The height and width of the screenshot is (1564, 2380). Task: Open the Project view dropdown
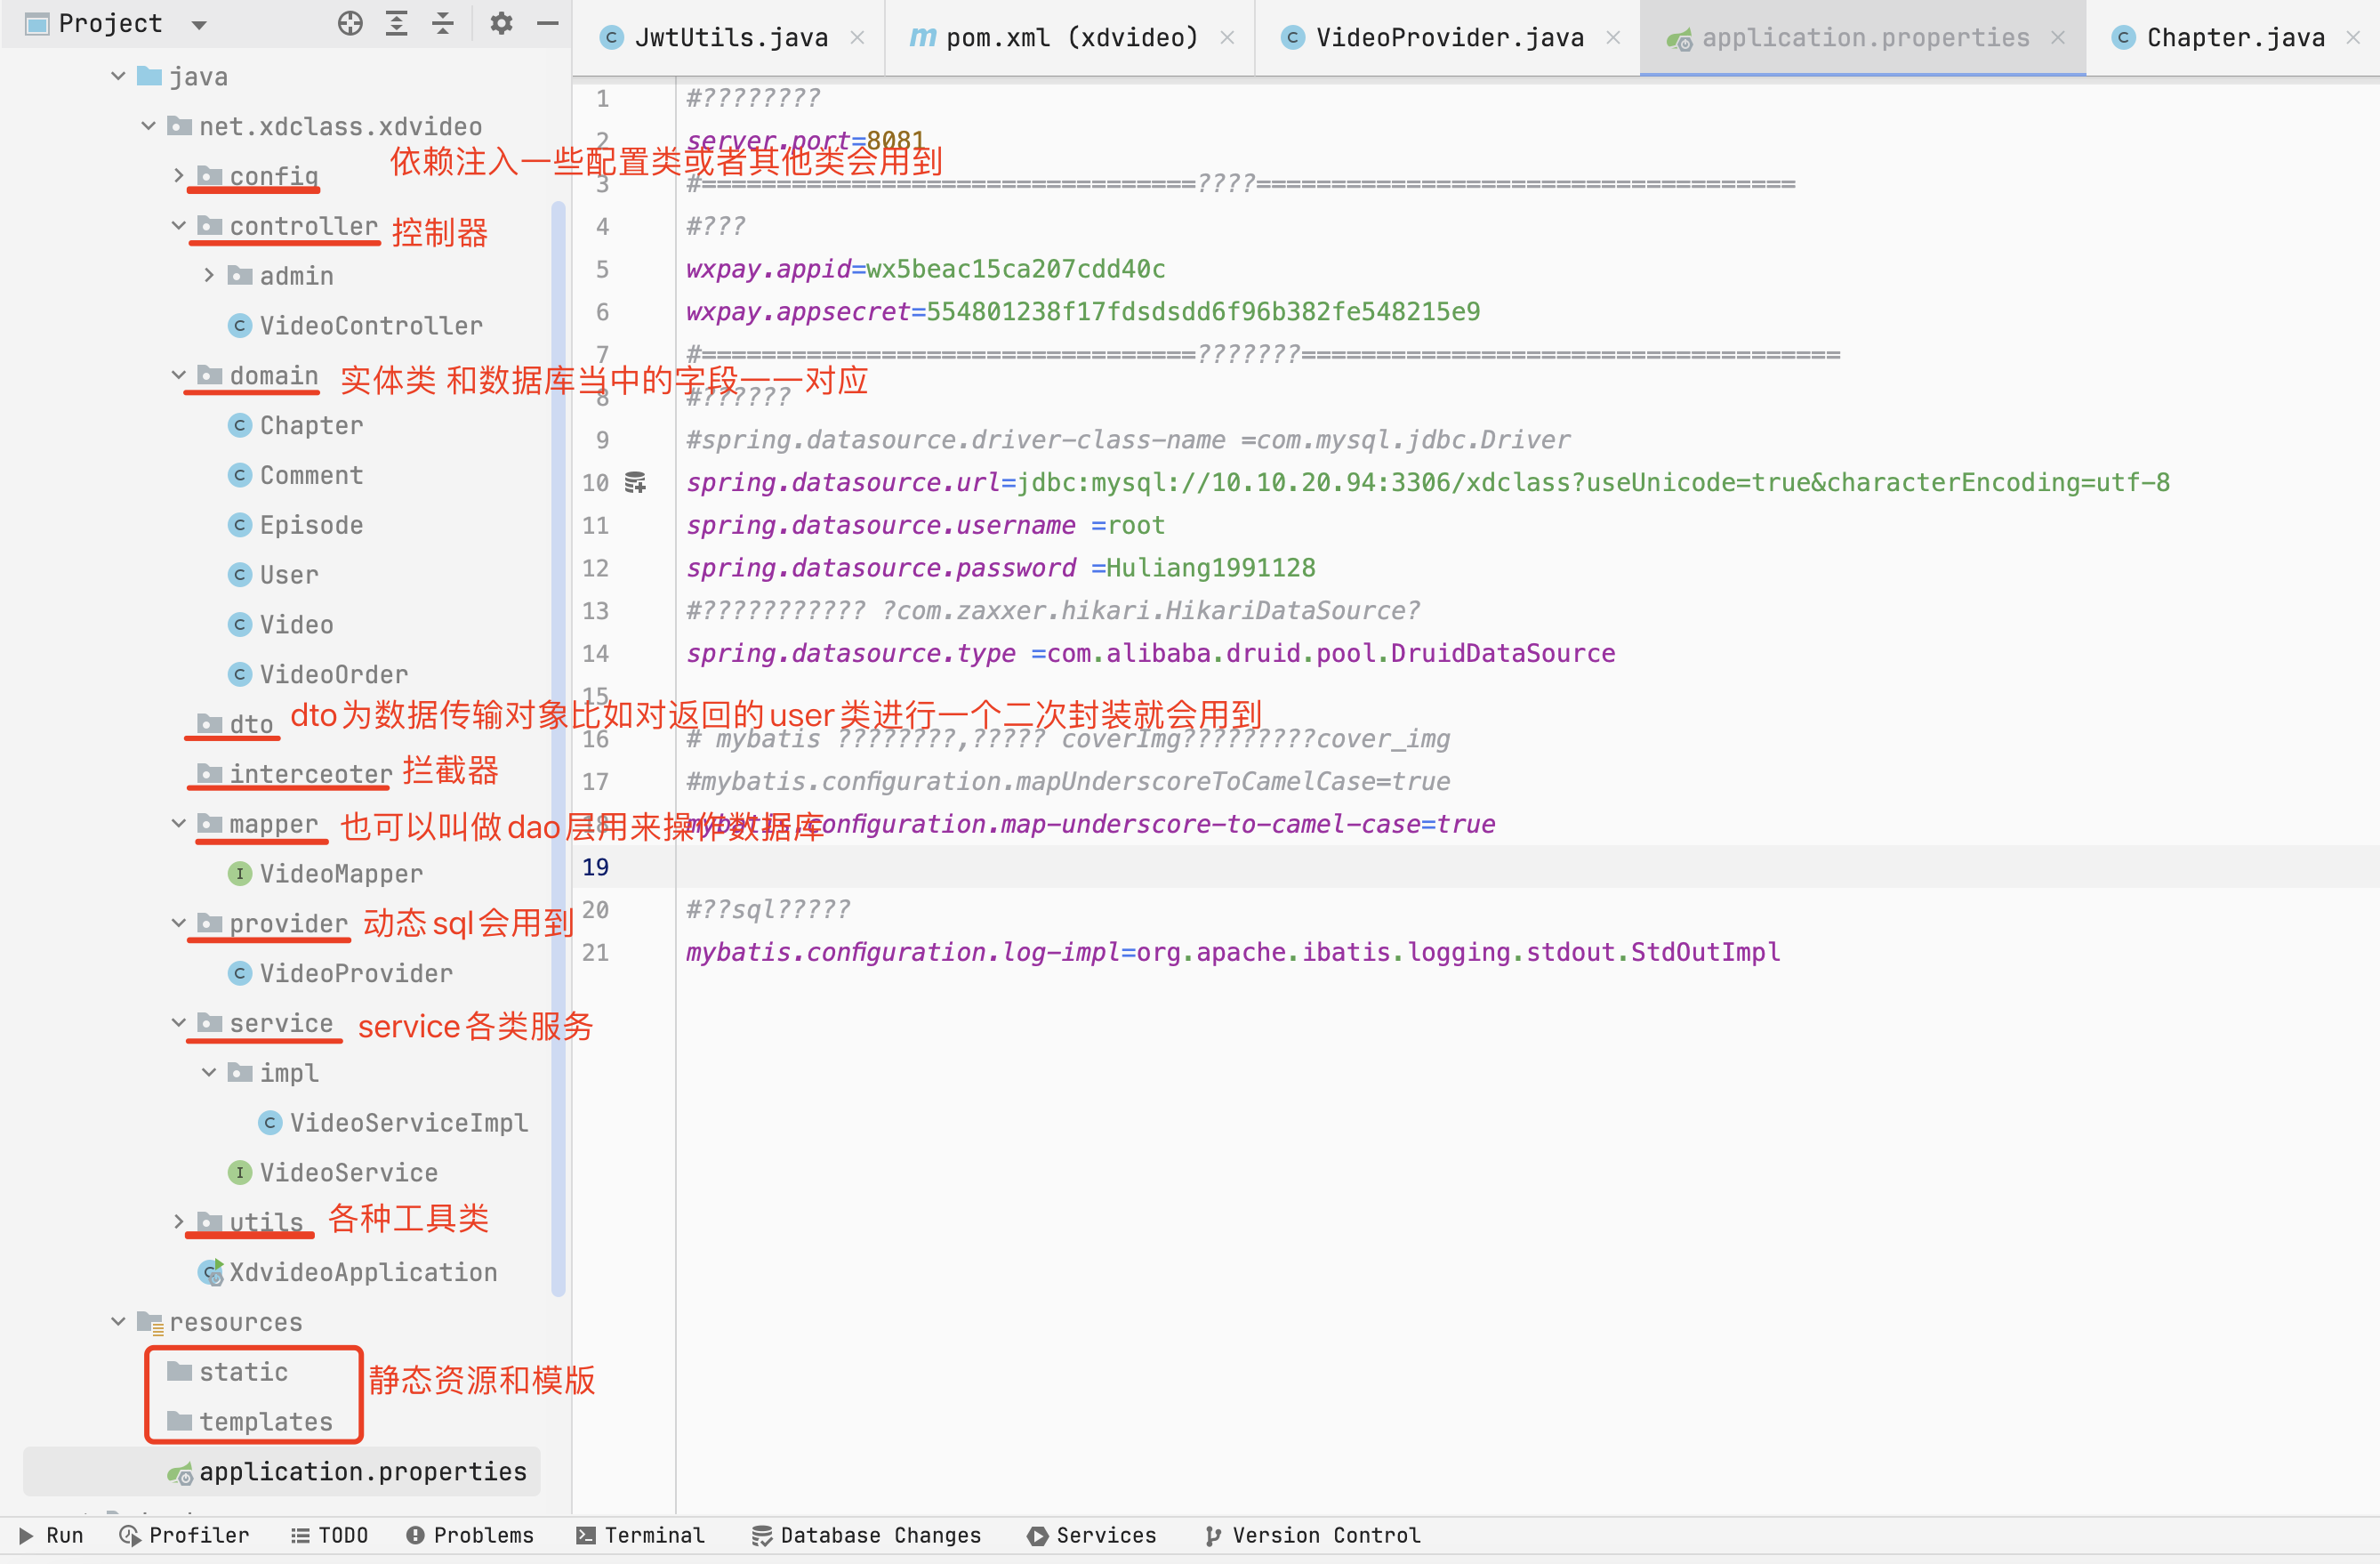point(199,25)
